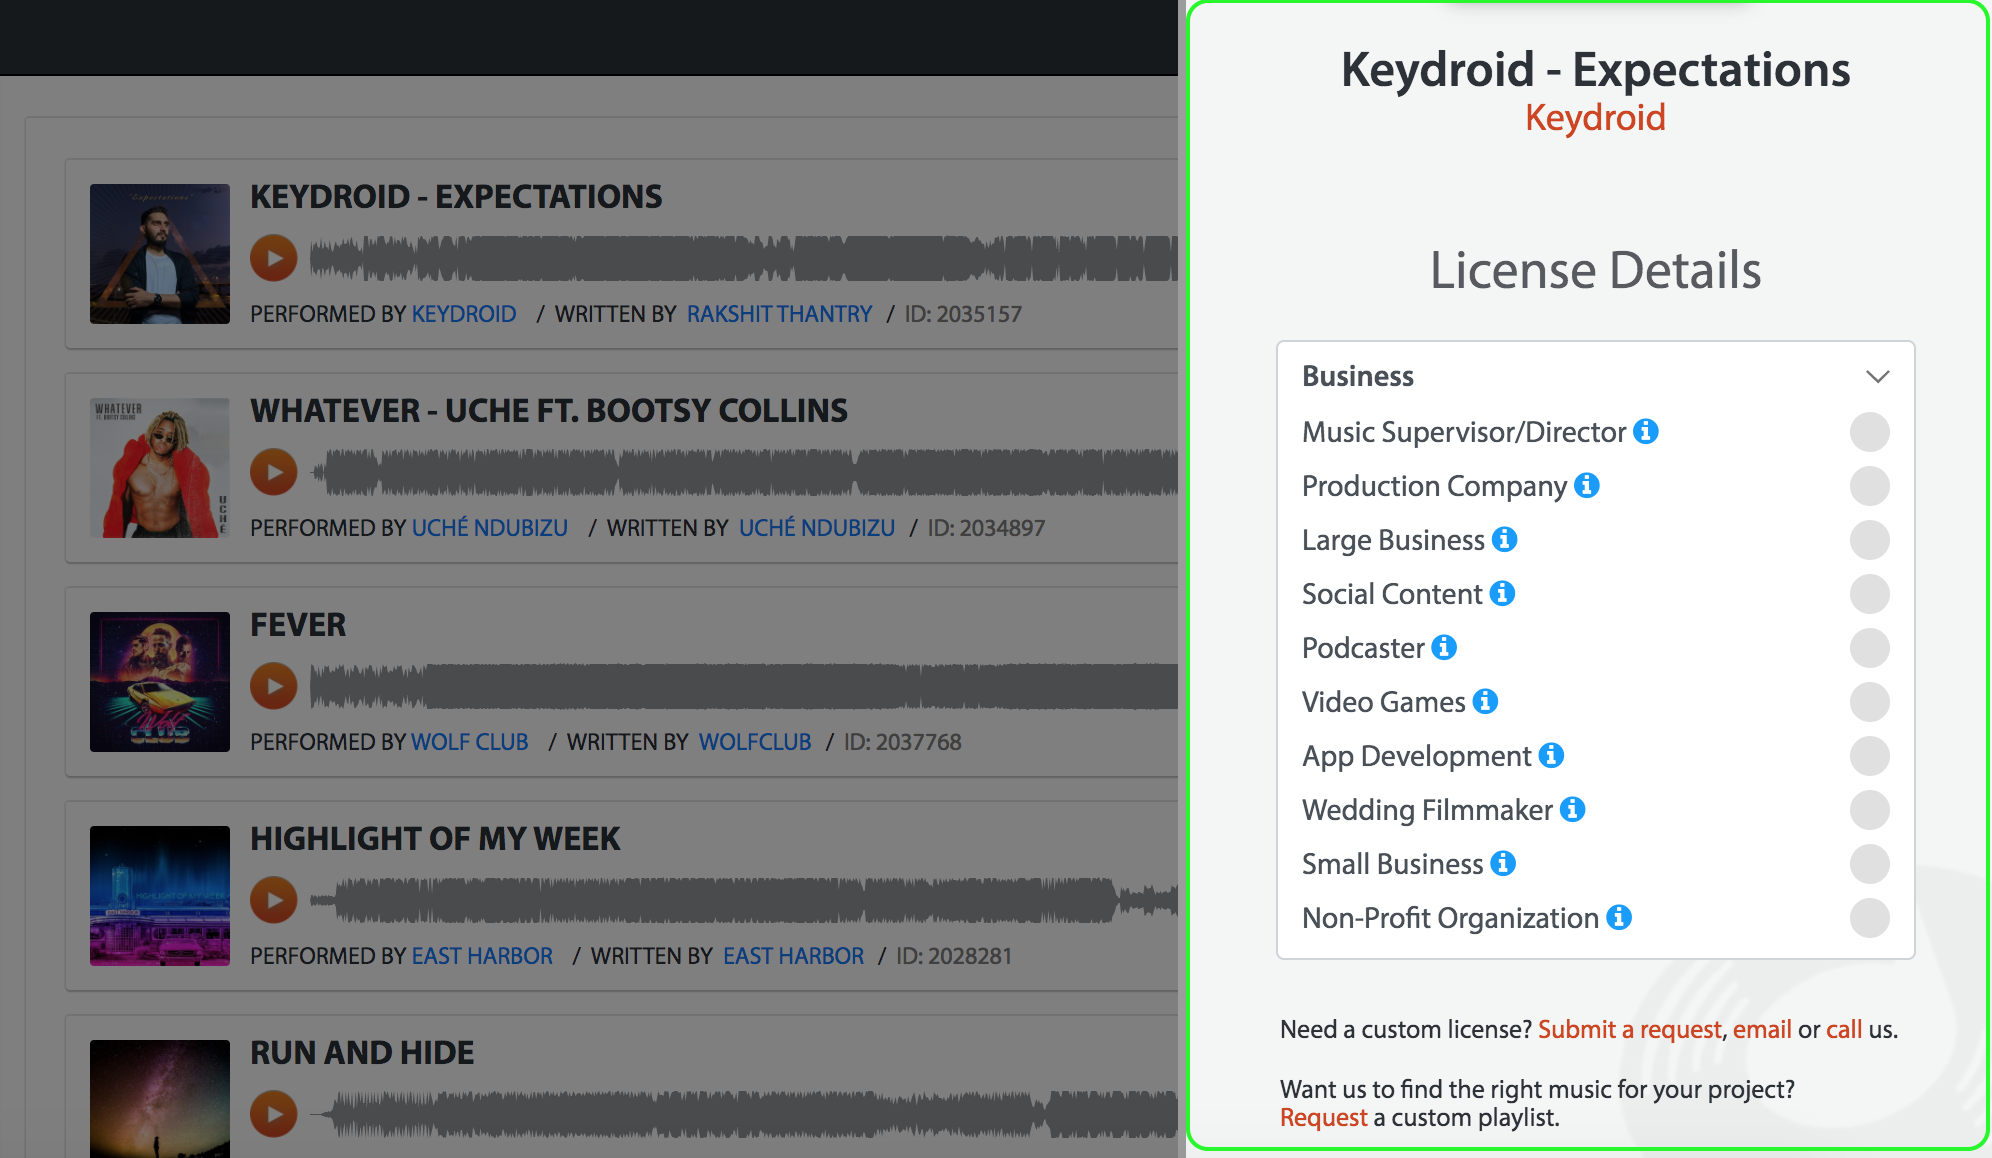Collapse the Business section chevron
The height and width of the screenshot is (1158, 1992).
coord(1877,377)
